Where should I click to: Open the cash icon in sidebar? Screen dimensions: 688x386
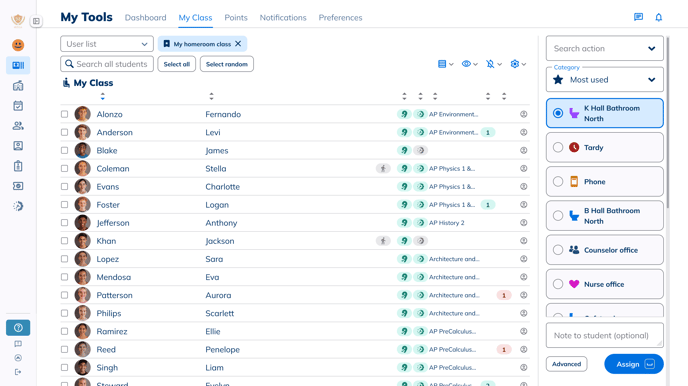click(x=18, y=186)
